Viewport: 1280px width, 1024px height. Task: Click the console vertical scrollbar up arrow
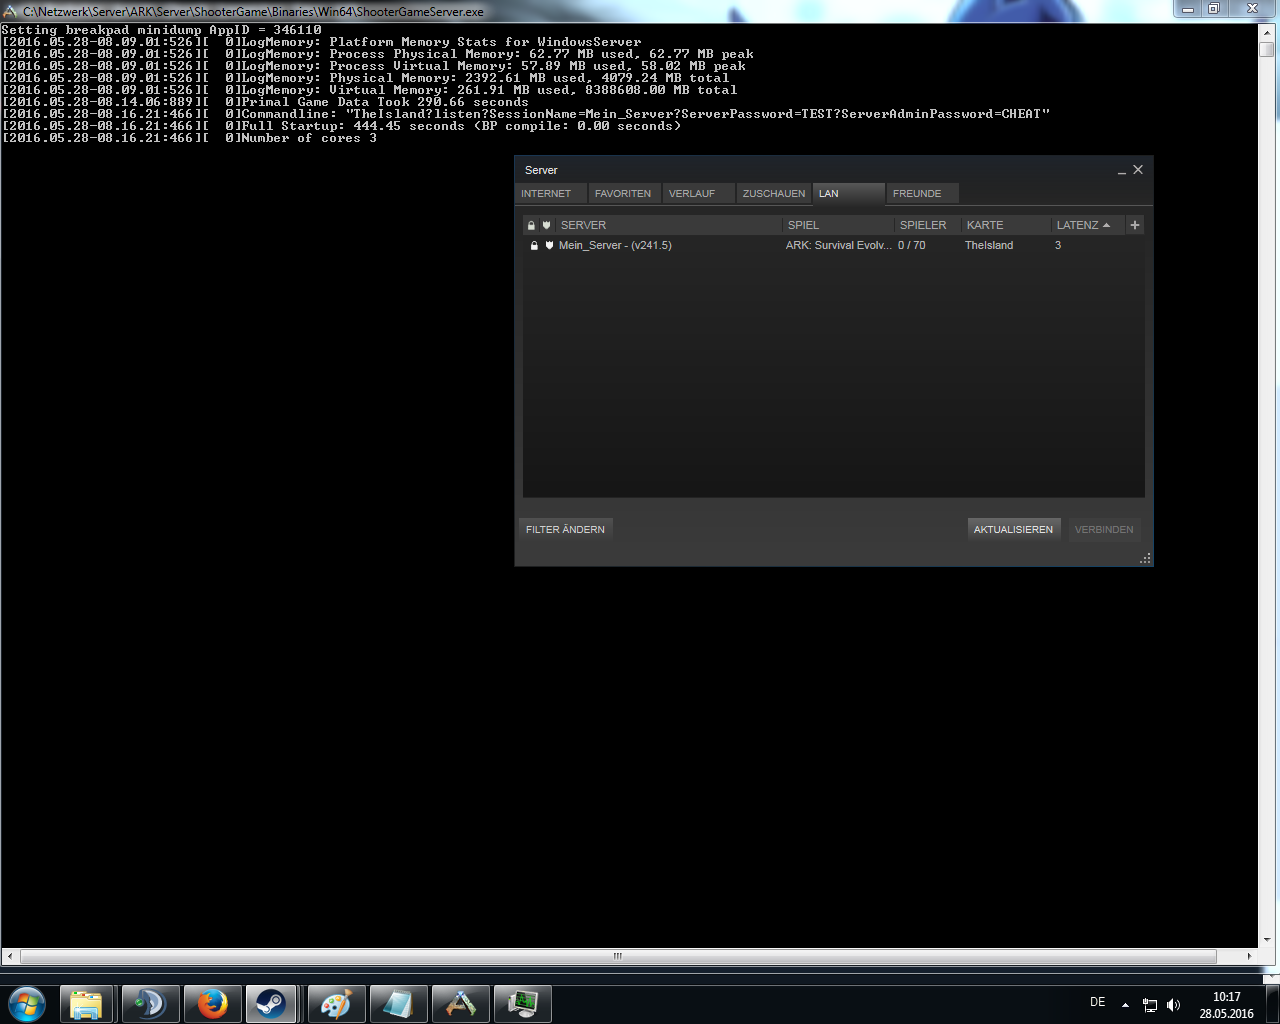click(1267, 32)
